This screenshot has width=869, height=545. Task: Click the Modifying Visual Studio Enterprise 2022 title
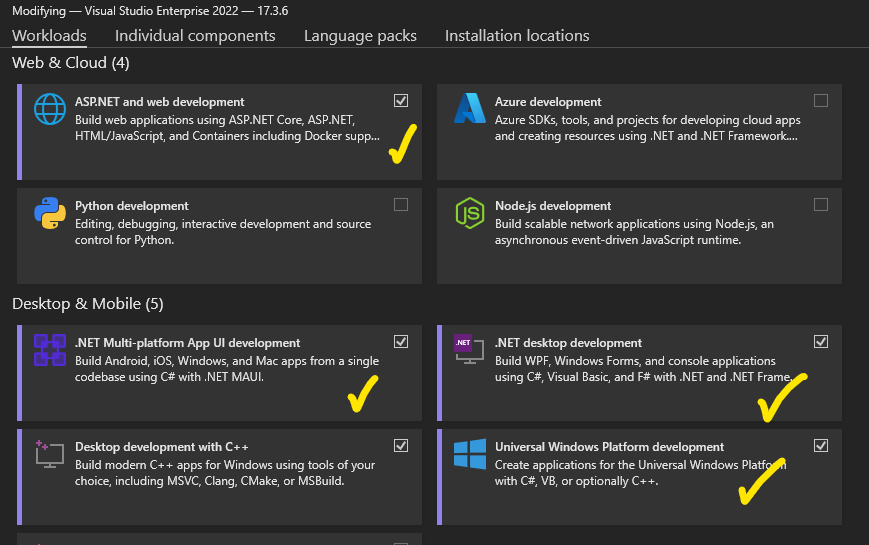tap(150, 11)
